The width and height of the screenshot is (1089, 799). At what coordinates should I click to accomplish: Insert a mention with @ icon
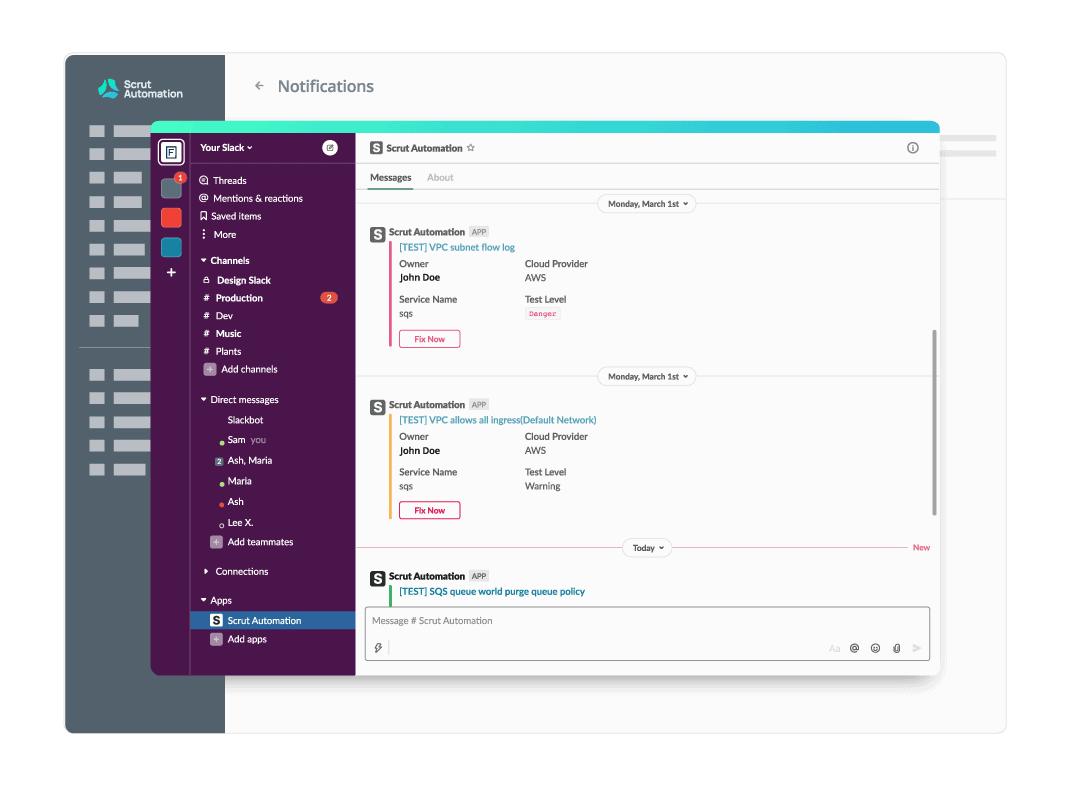(x=854, y=648)
